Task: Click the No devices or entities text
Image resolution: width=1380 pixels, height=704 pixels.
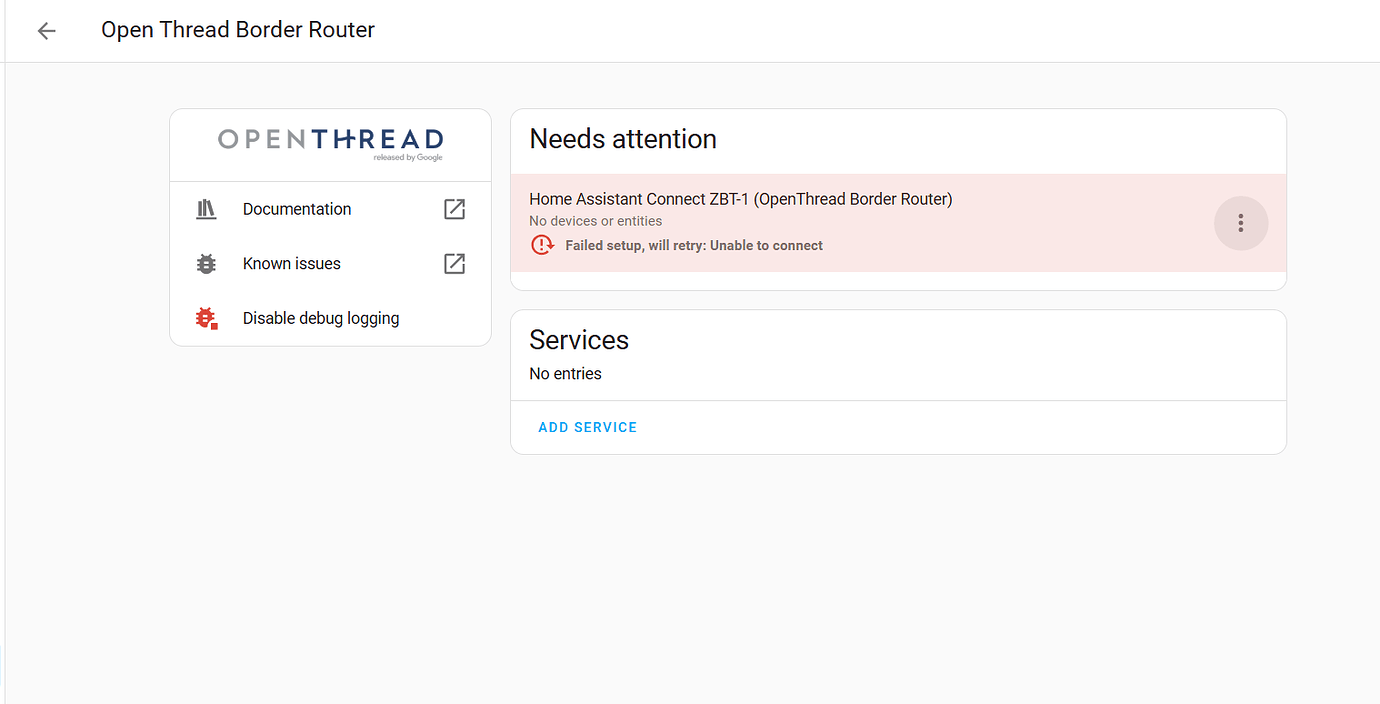Action: pyautogui.click(x=595, y=221)
